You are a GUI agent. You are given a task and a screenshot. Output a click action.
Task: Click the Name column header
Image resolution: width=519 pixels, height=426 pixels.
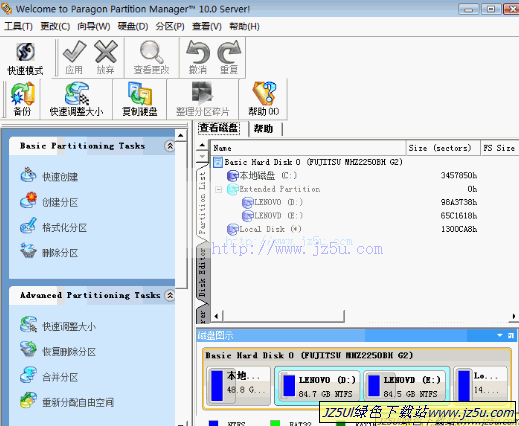308,148
